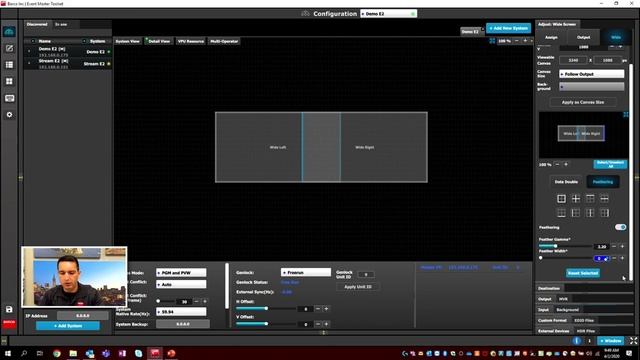Toggle the Feathering switch off

(x=620, y=227)
